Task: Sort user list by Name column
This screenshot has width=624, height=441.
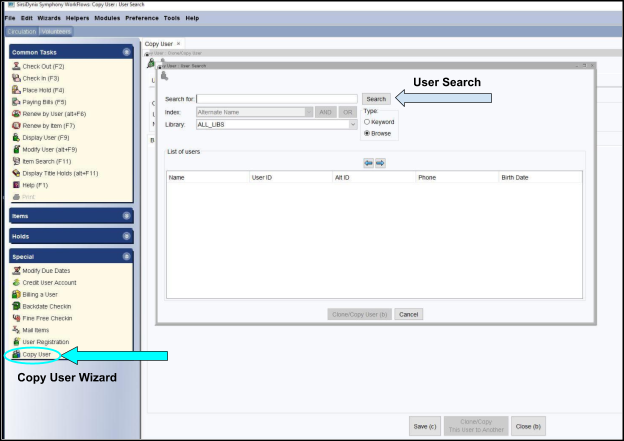Action: click(x=208, y=178)
